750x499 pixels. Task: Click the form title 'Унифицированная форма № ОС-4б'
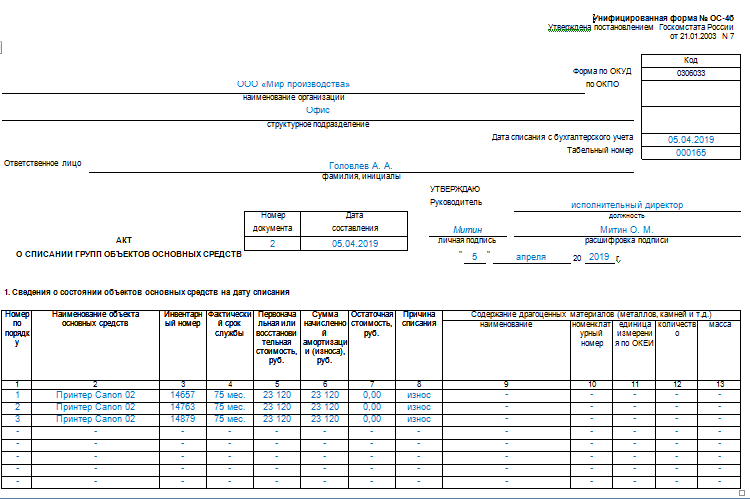[x=663, y=18]
